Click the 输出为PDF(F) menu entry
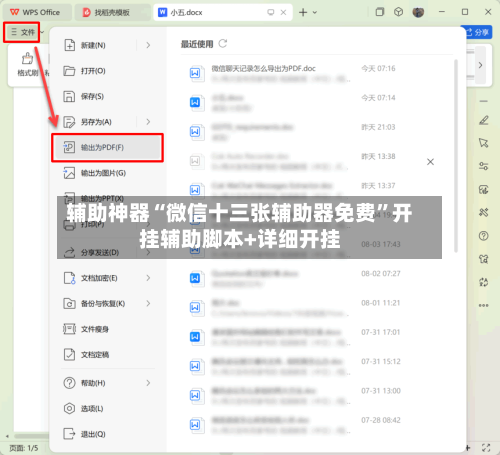The image size is (500, 455). click(x=107, y=147)
